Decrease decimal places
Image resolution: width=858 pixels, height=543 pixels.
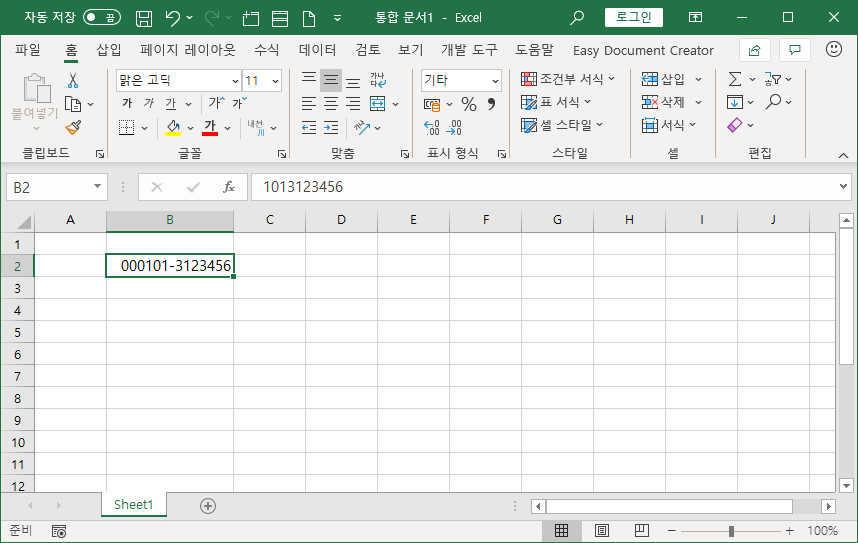click(454, 128)
